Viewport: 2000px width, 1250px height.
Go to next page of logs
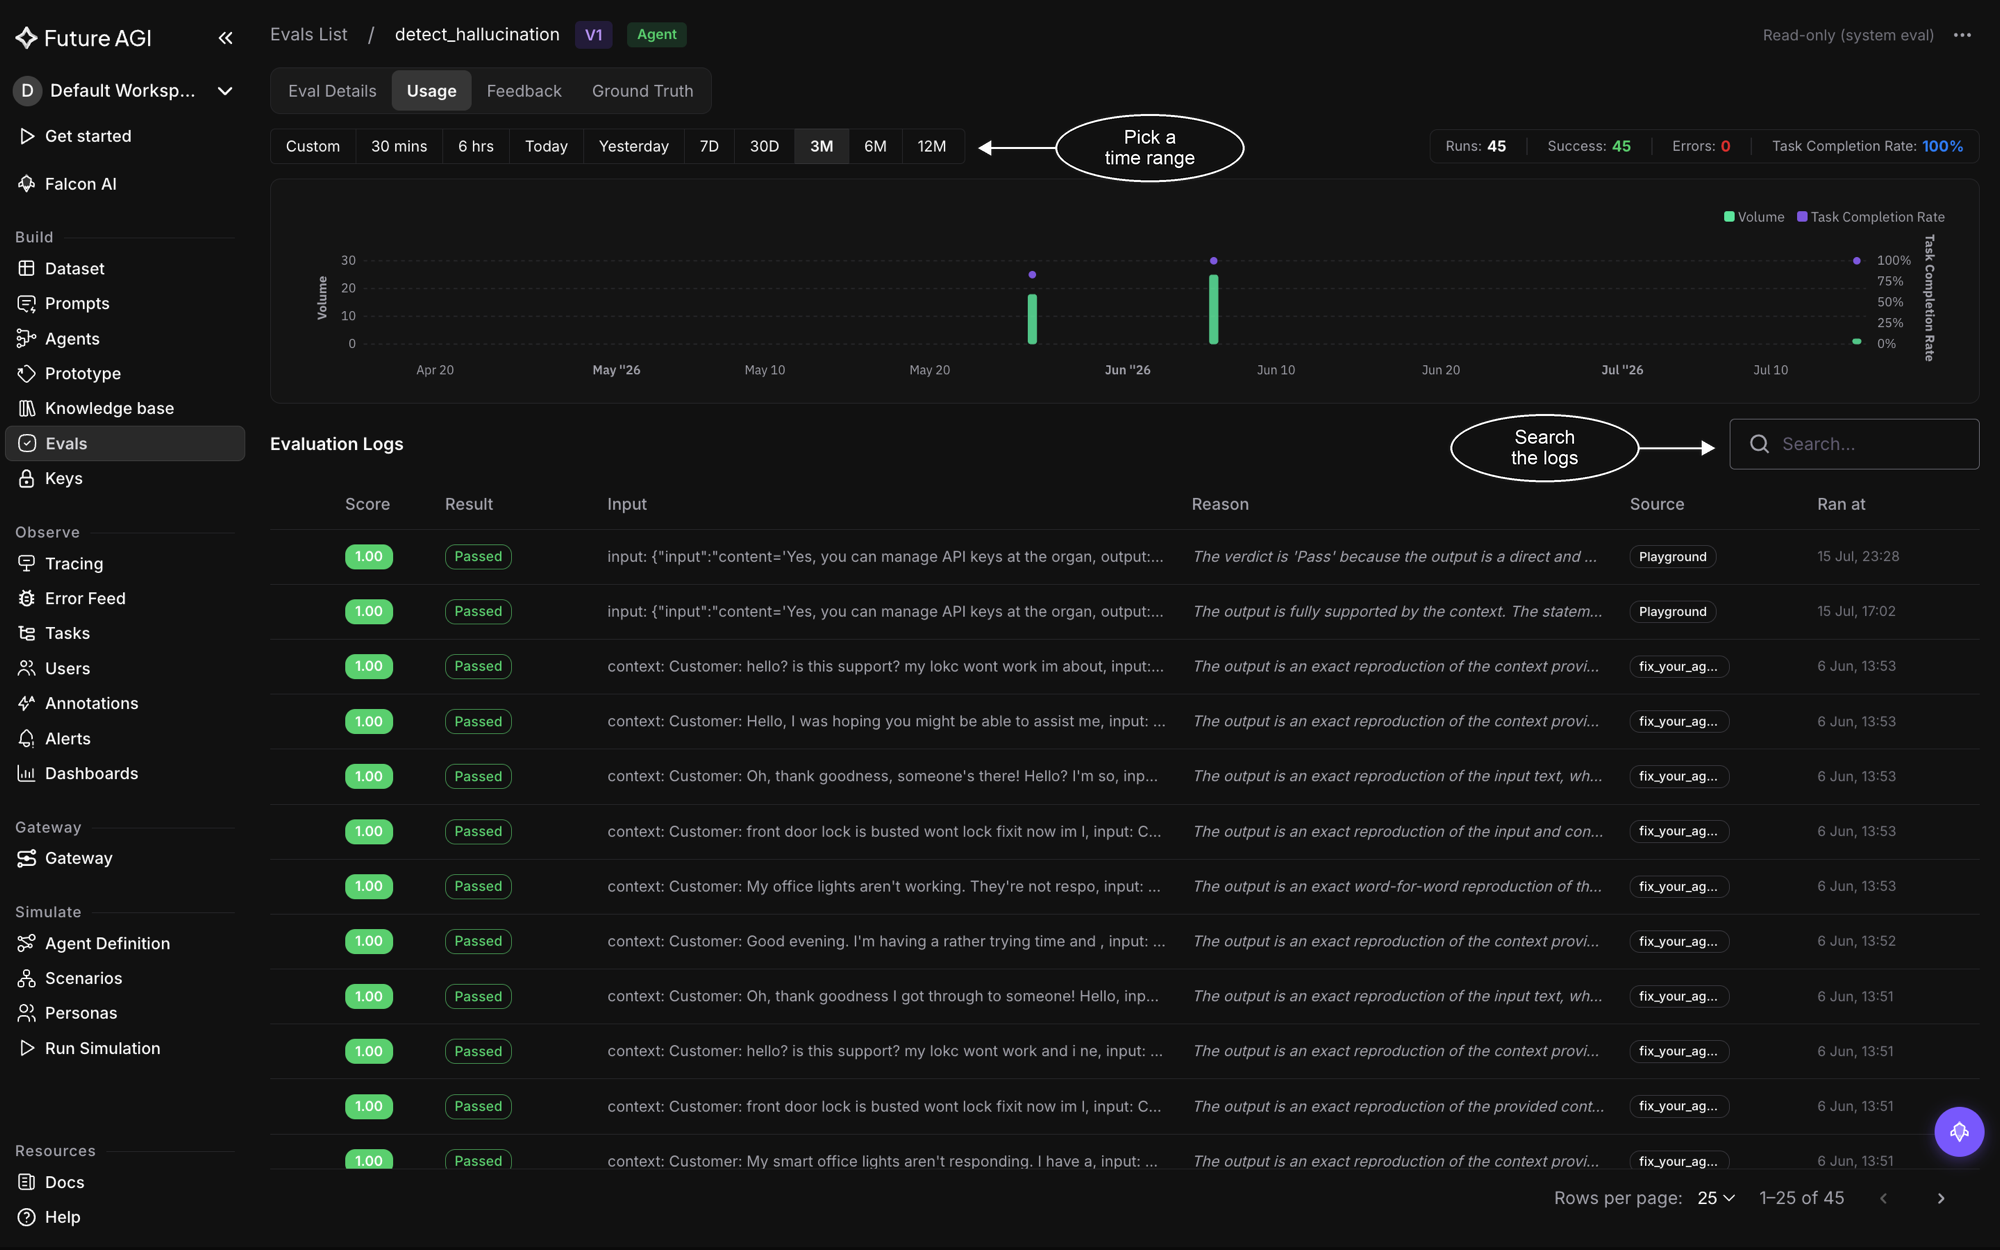pyautogui.click(x=1941, y=1198)
